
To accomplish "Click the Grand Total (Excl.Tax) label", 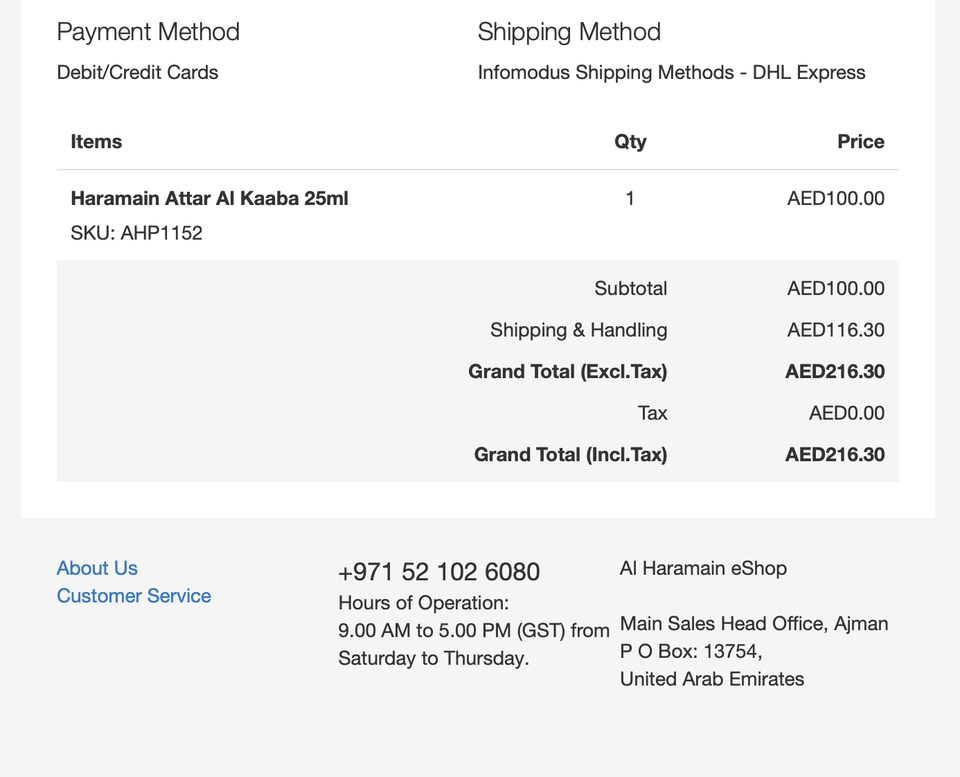I will (x=567, y=372).
